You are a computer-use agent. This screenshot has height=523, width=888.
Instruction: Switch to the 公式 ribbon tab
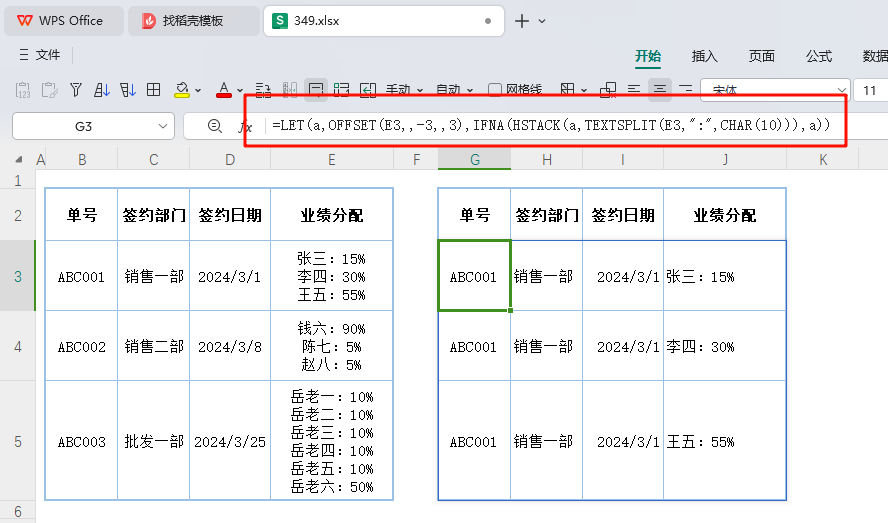[819, 56]
